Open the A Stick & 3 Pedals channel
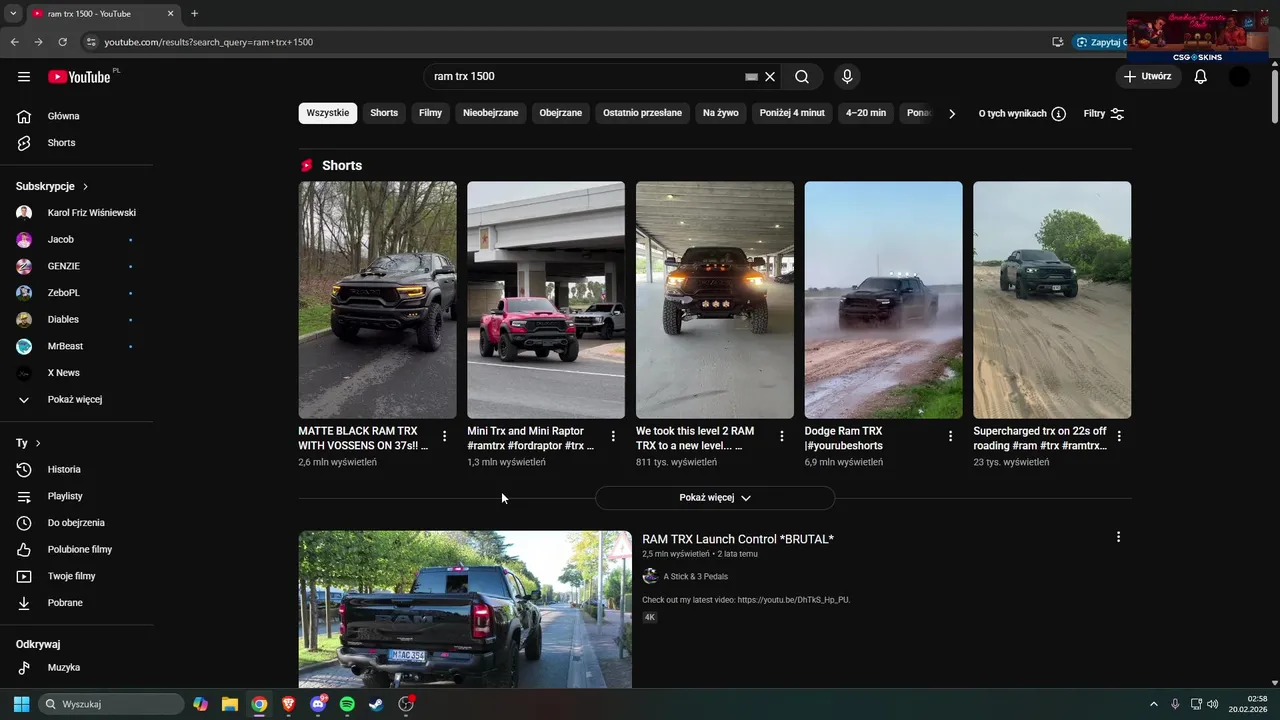Viewport: 1280px width, 720px height. pyautogui.click(x=695, y=577)
